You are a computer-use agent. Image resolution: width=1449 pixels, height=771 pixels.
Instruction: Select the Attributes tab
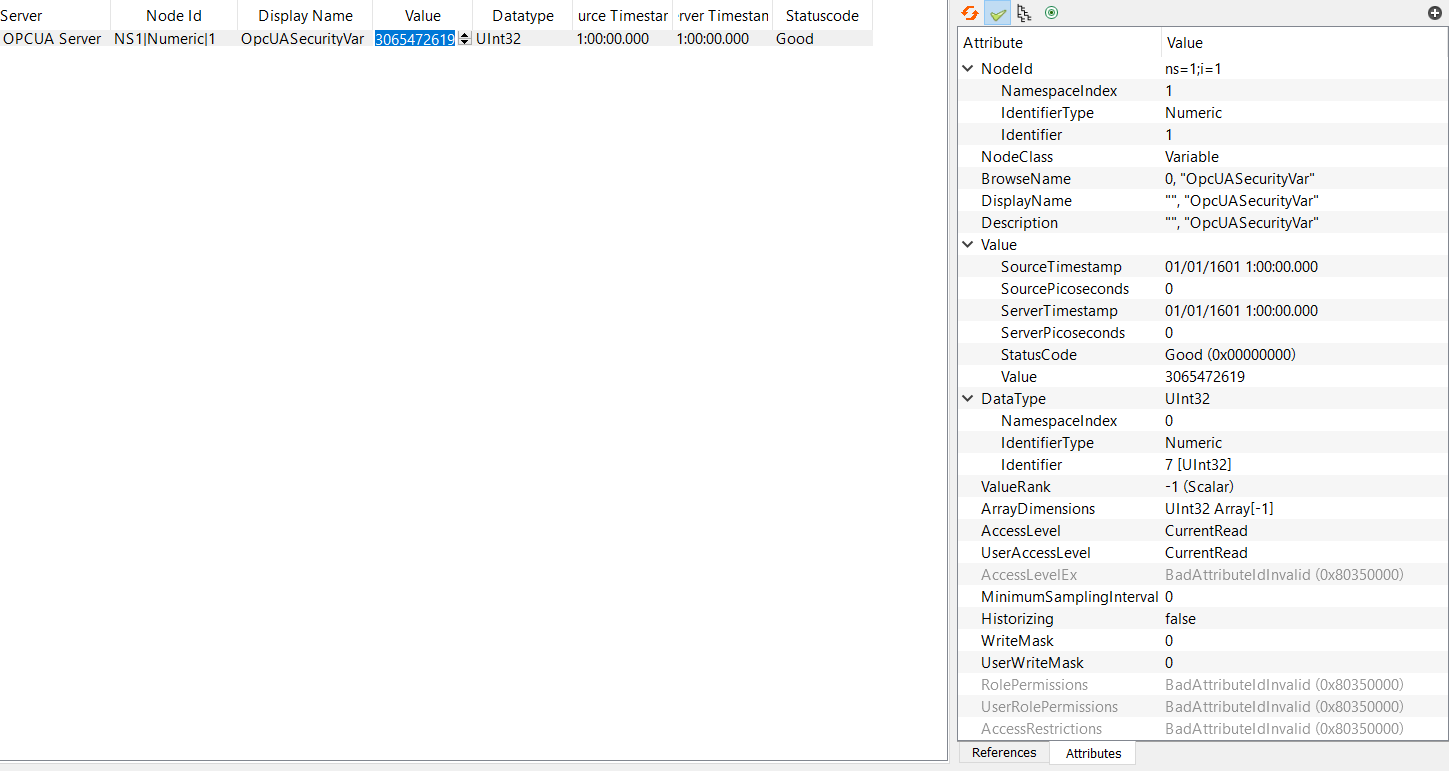click(1092, 752)
